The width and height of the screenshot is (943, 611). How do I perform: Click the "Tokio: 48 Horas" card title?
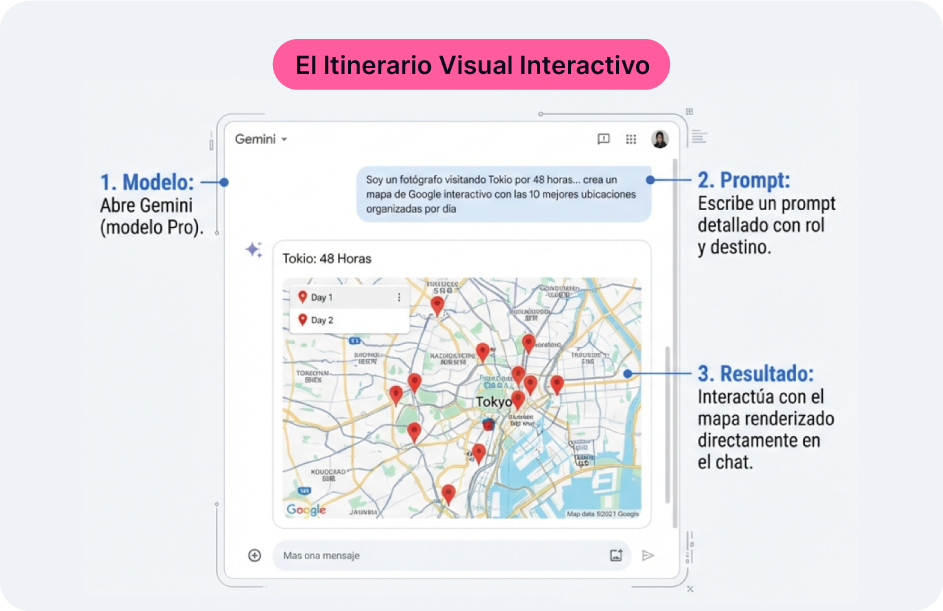327,259
